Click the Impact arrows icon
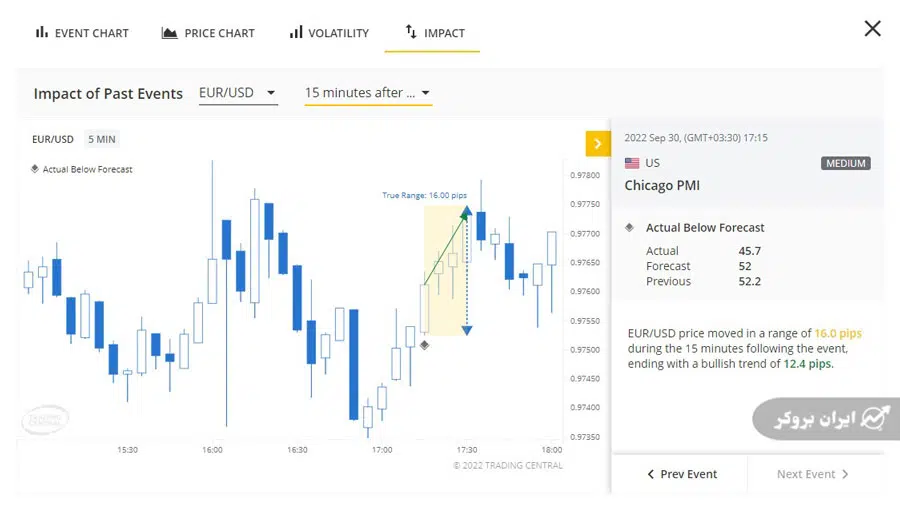900x509 pixels. [x=410, y=33]
